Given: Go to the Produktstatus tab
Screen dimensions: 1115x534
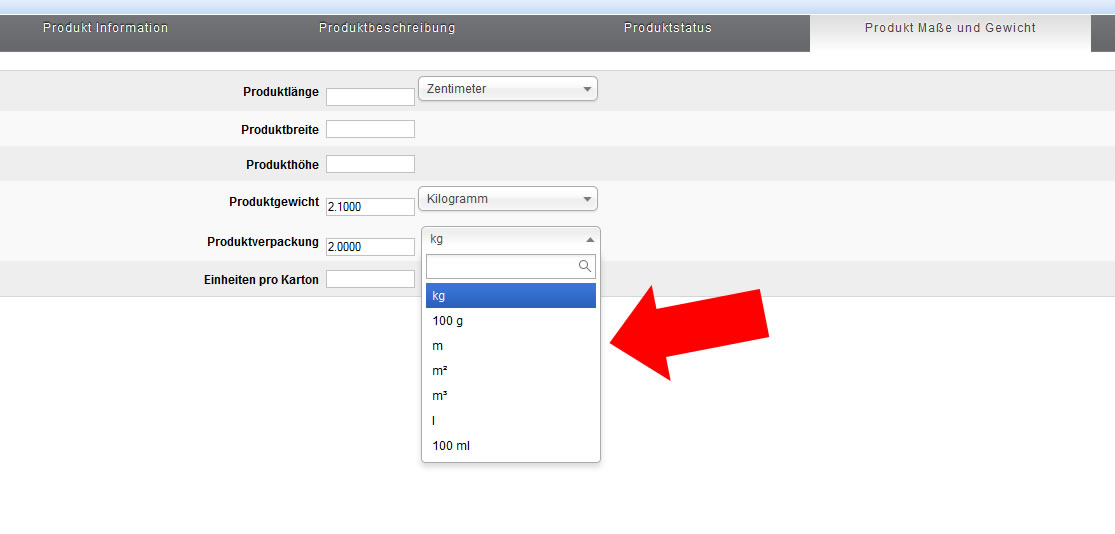Looking at the screenshot, I should coord(667,28).
